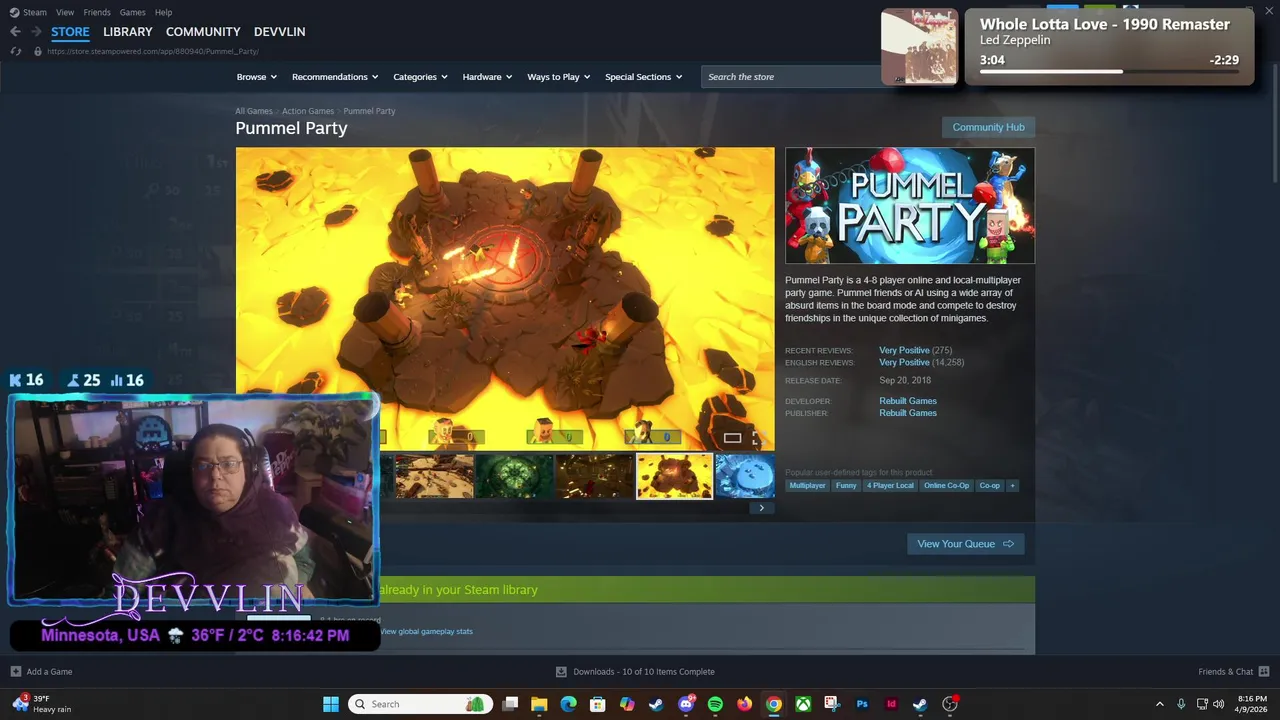1280x720 pixels.
Task: Launch Photoshop from the taskbar
Action: tap(861, 704)
